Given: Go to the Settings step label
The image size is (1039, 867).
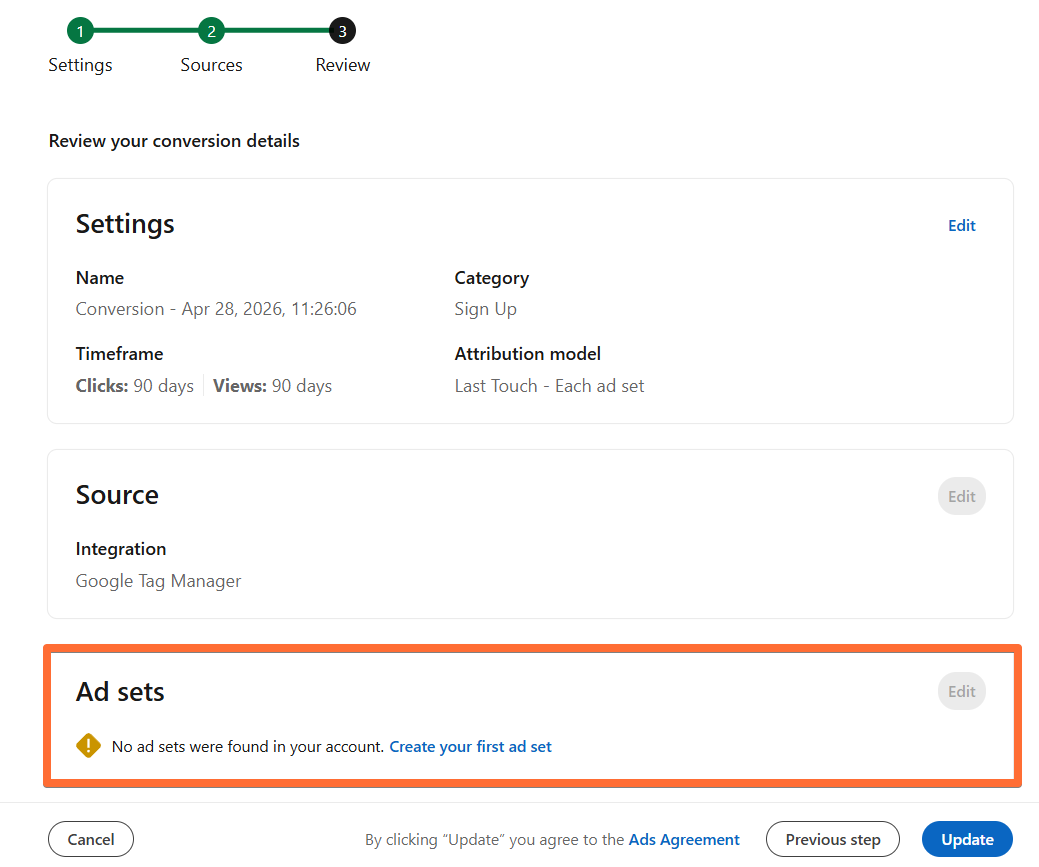Looking at the screenshot, I should [80, 65].
